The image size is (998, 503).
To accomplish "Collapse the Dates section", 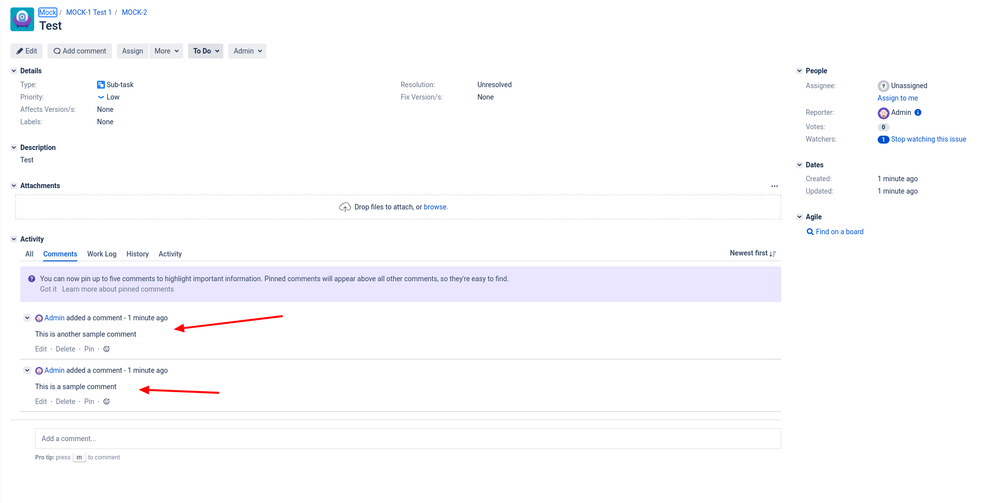I will pyautogui.click(x=799, y=165).
